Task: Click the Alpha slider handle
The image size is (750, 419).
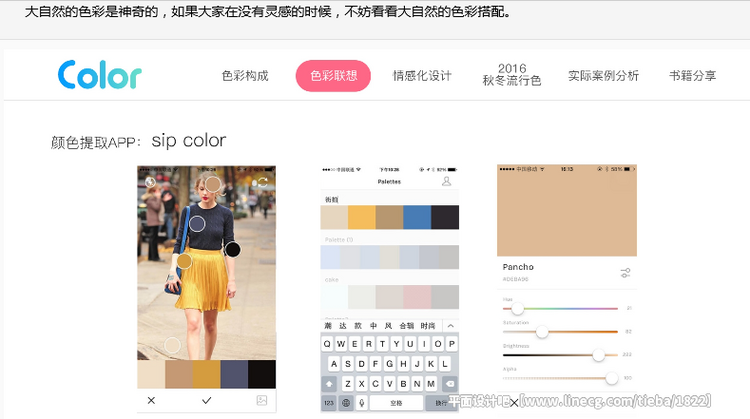Action: [611, 378]
